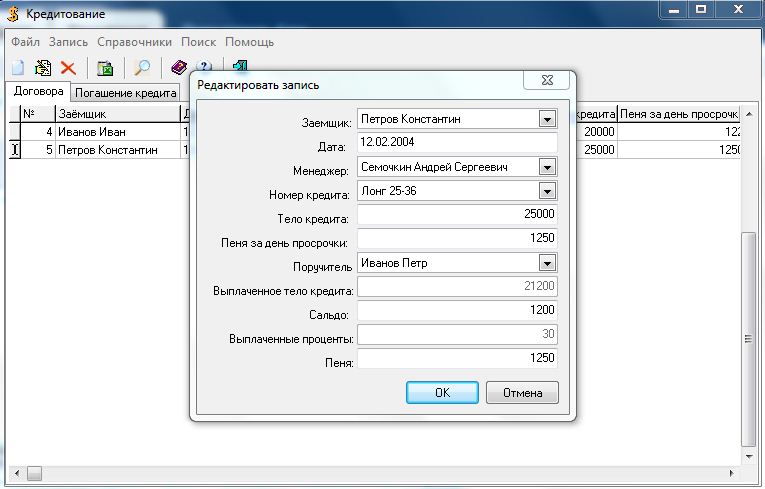The image size is (765, 489).
Task: Click the Кредитование dollar app icon
Action: tap(13, 14)
